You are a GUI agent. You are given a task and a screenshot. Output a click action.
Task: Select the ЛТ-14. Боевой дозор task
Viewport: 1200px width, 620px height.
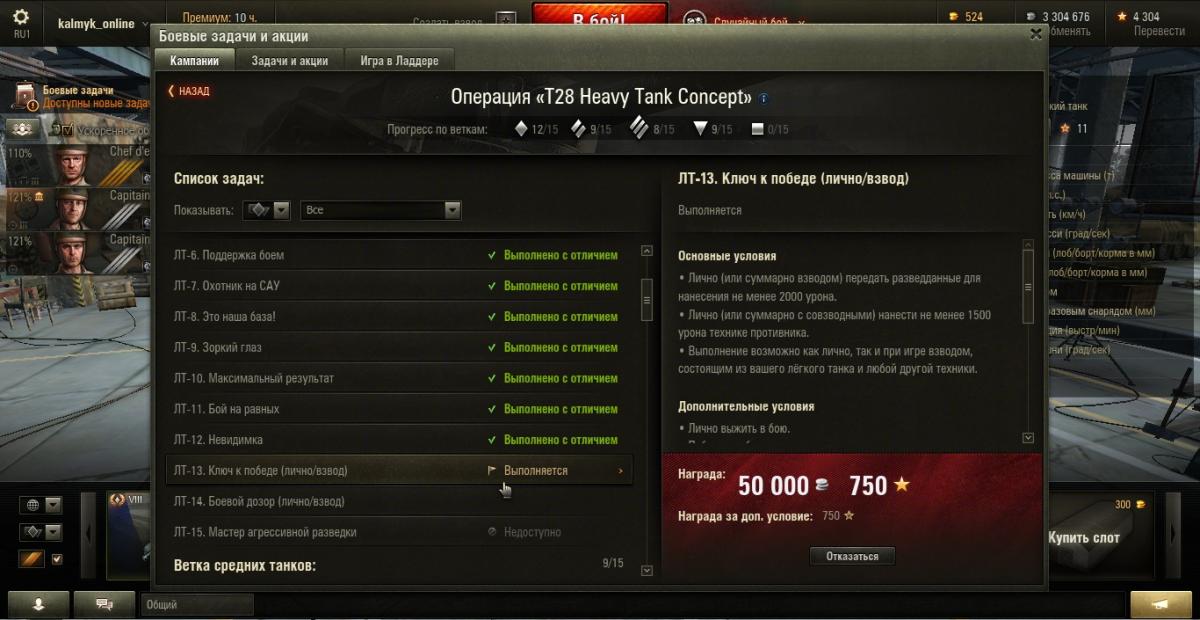tap(399, 501)
